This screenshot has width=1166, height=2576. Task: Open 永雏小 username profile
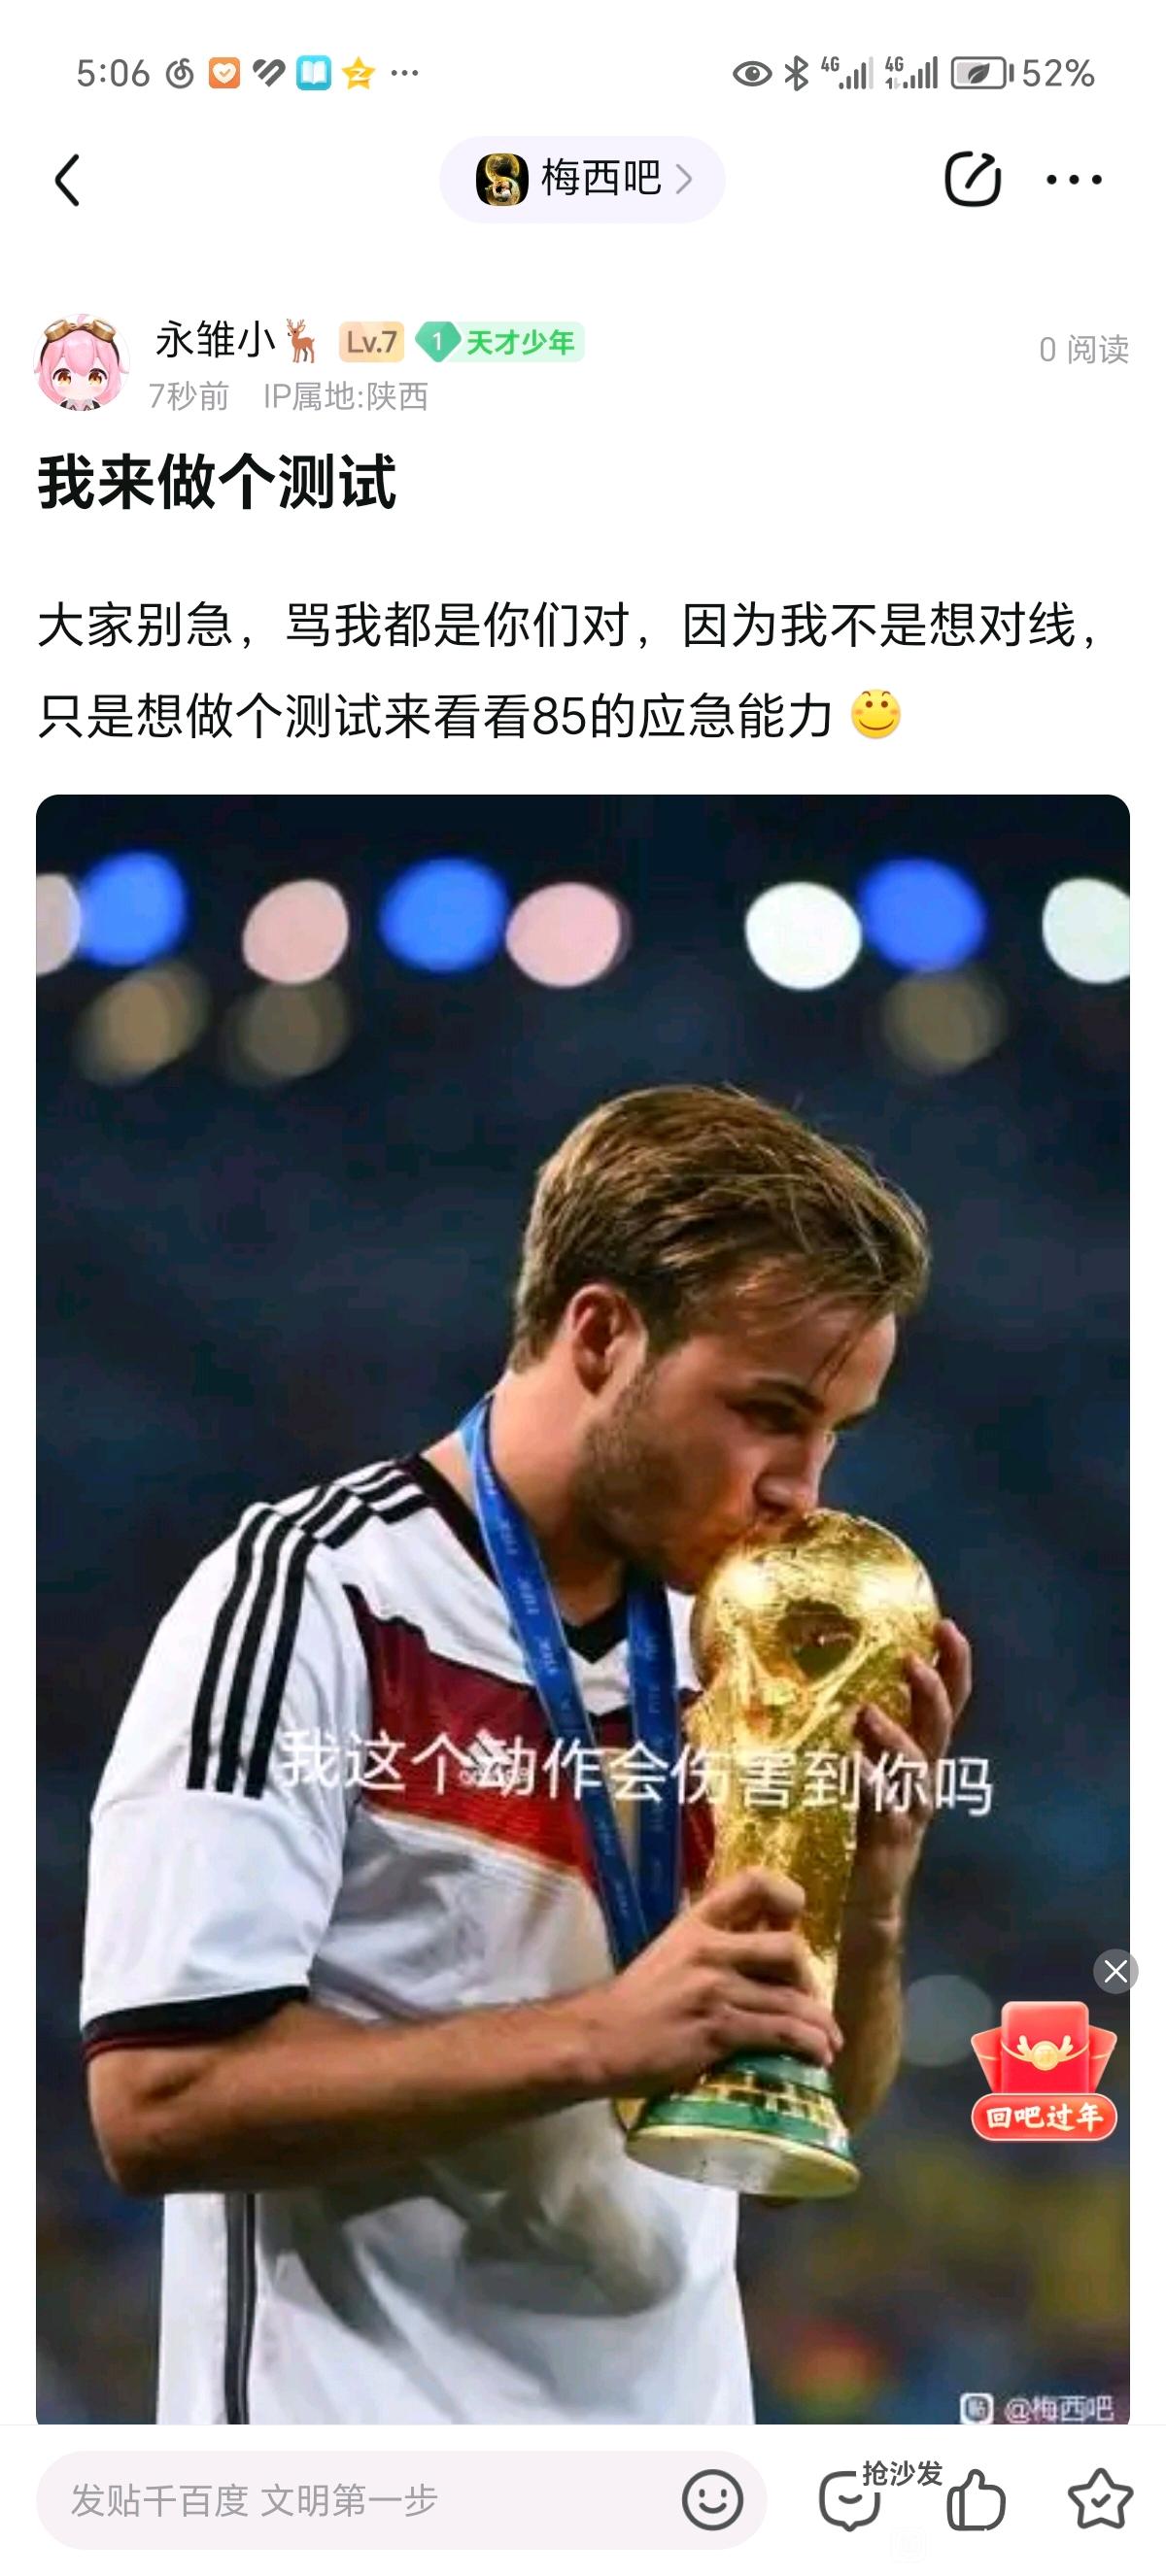[236, 341]
